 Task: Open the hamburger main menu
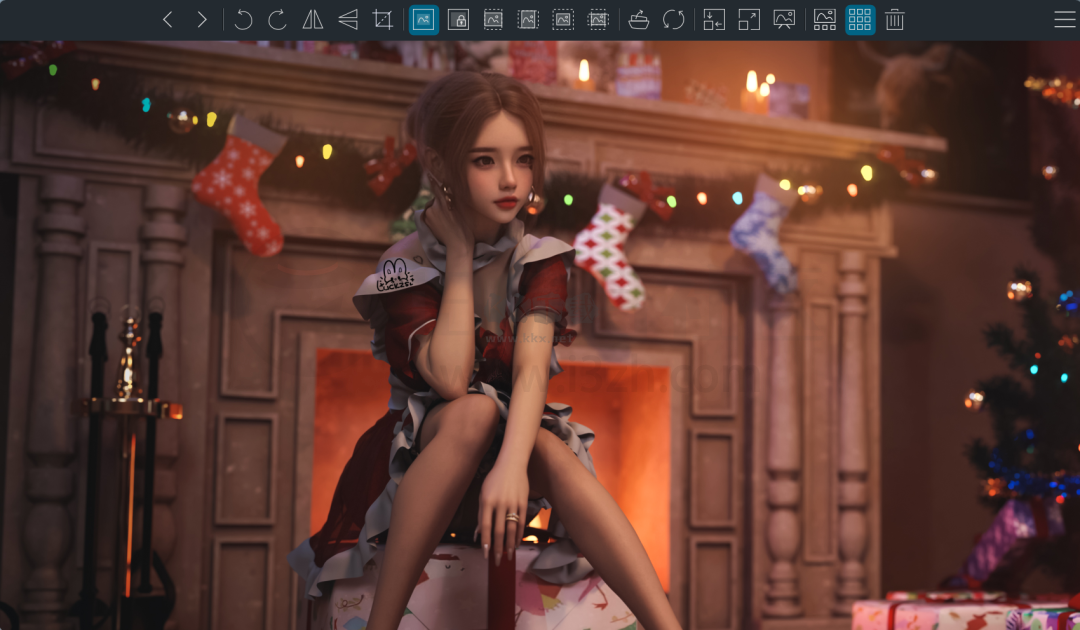pos(1064,19)
